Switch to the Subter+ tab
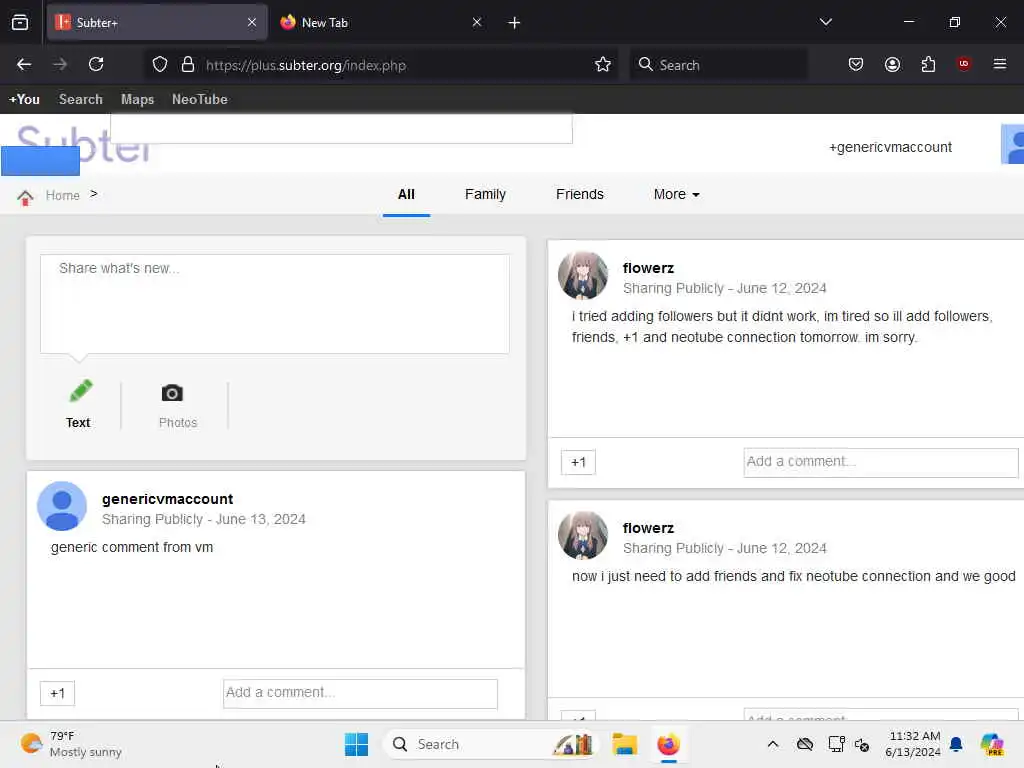Viewport: 1024px width, 768px height. coord(157,22)
